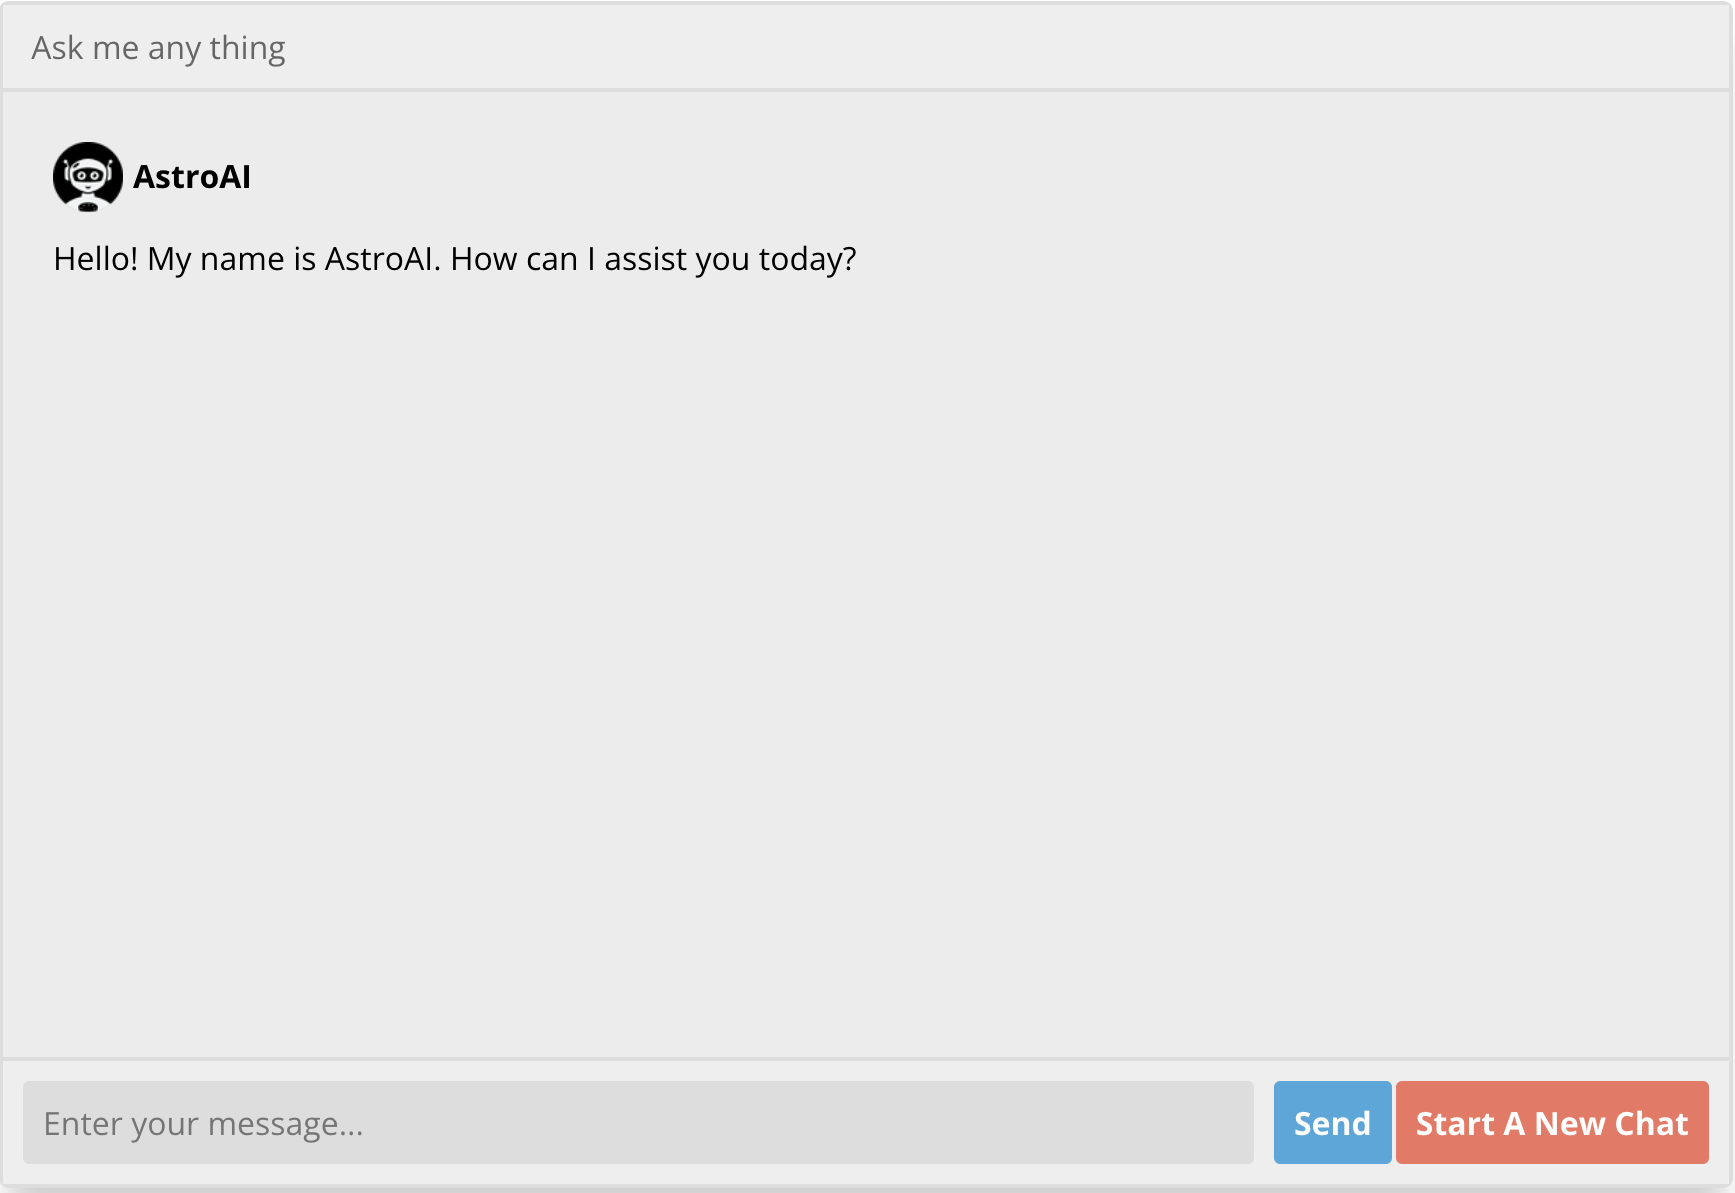The height and width of the screenshot is (1193, 1735).
Task: Place cursor in the message text box
Action: tap(638, 1122)
